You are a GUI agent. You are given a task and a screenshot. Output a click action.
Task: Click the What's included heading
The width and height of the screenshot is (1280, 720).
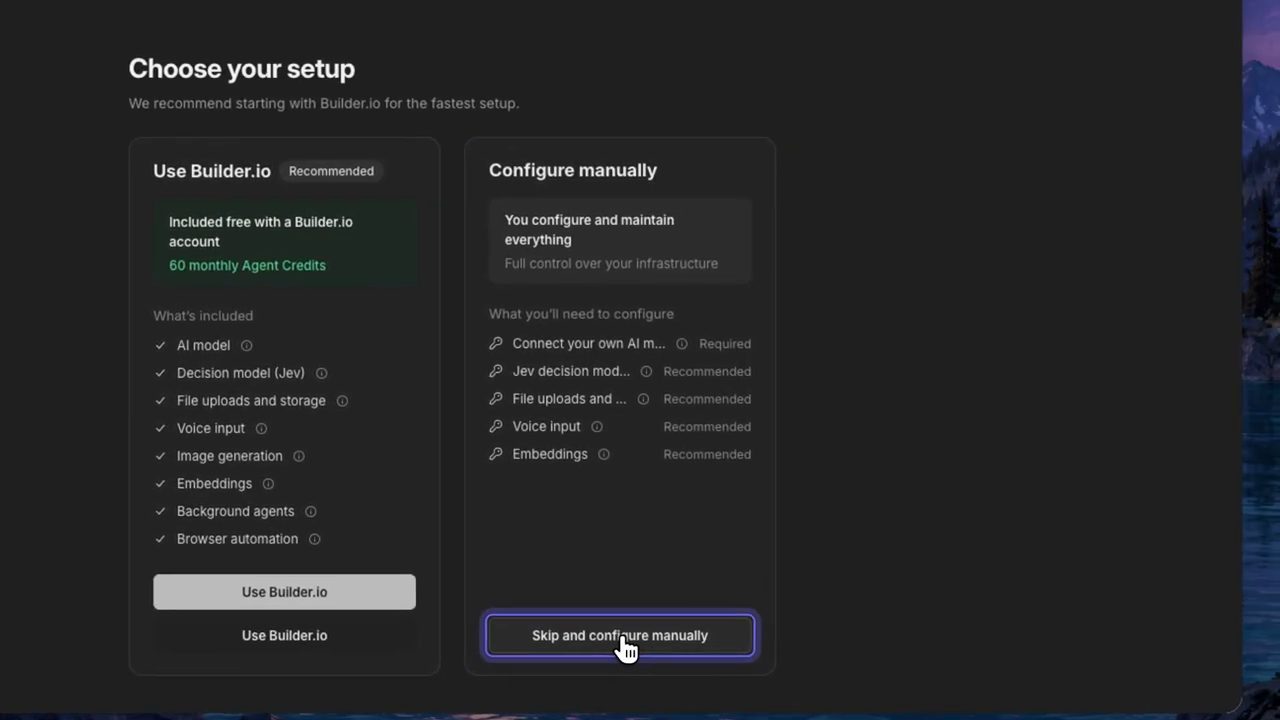click(x=203, y=315)
